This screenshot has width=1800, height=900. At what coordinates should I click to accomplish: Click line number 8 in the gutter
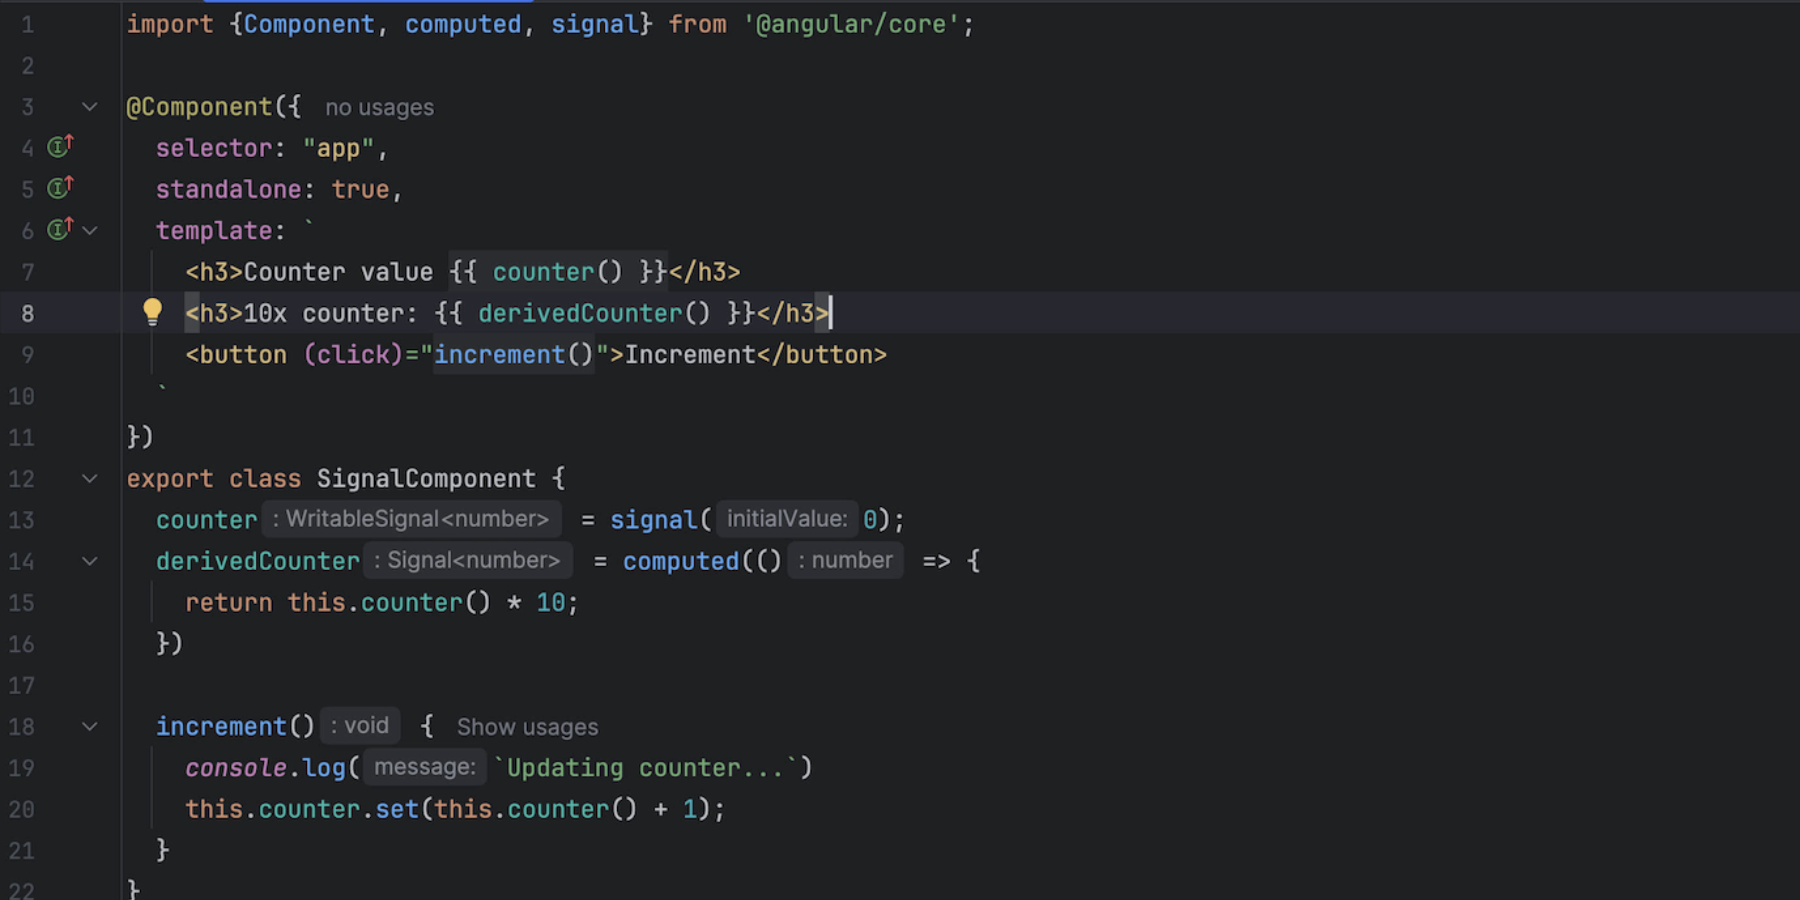point(28,314)
